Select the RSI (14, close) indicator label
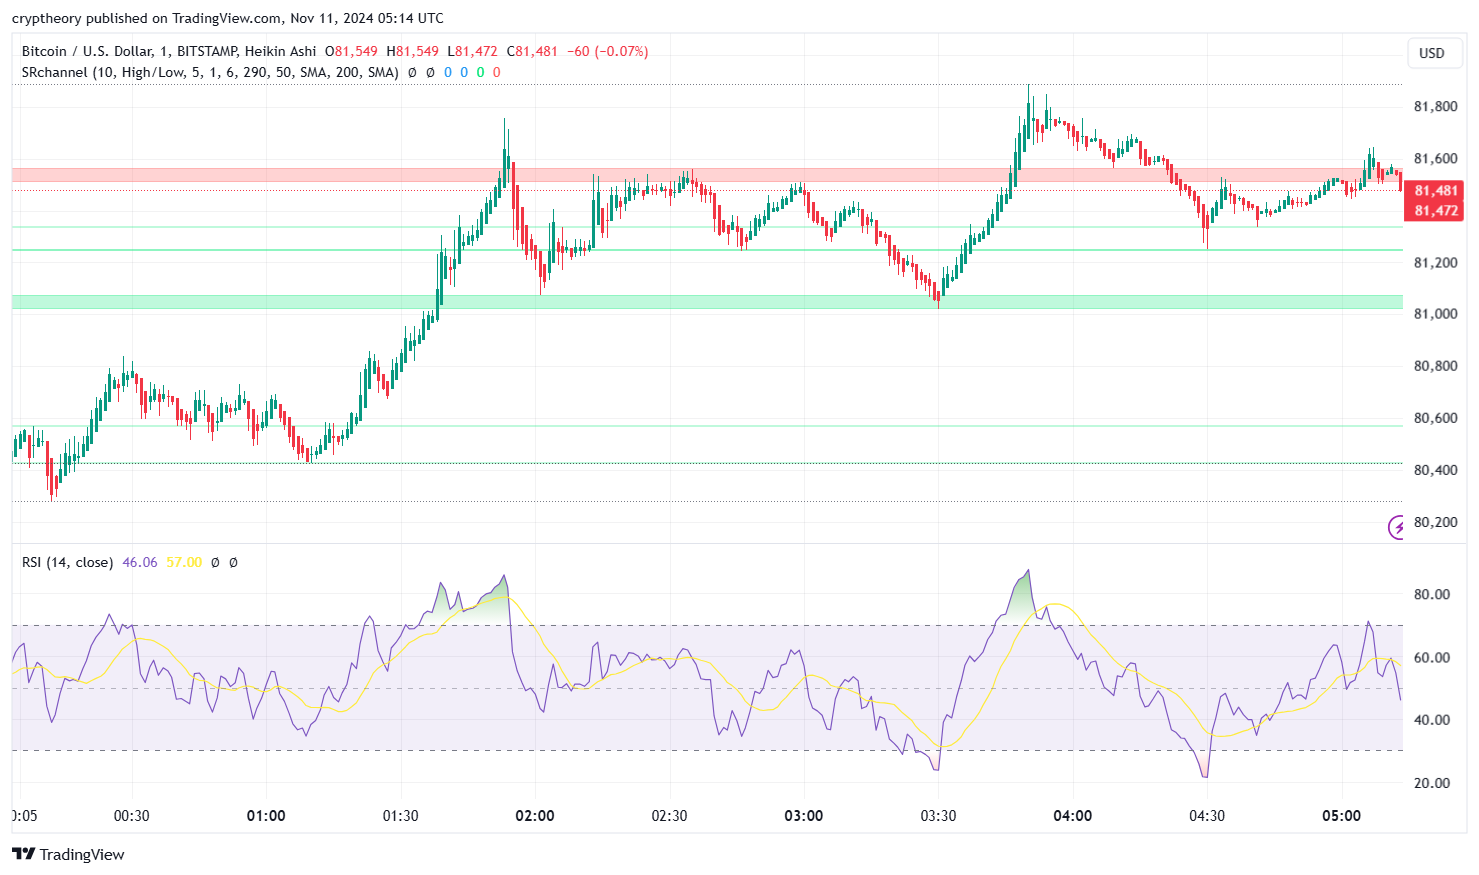Image resolution: width=1479 pixels, height=875 pixels. pyautogui.click(x=67, y=562)
